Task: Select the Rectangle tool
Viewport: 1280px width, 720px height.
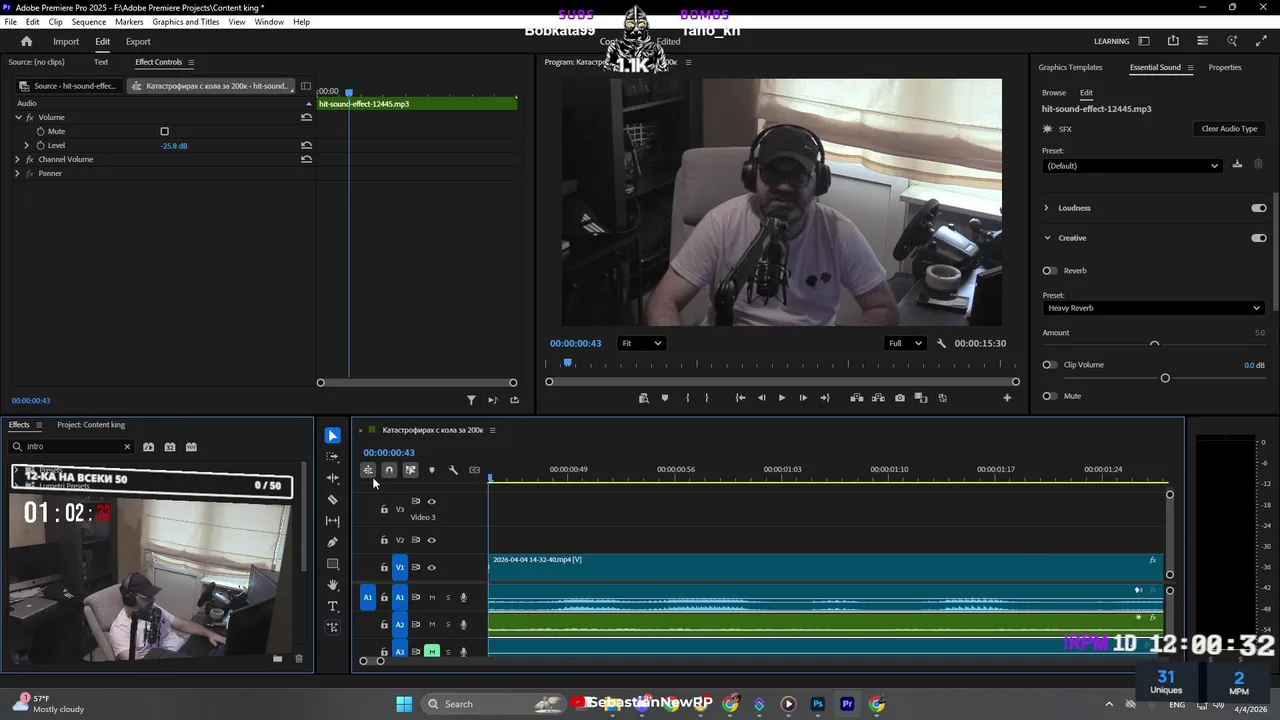Action: pos(333,564)
